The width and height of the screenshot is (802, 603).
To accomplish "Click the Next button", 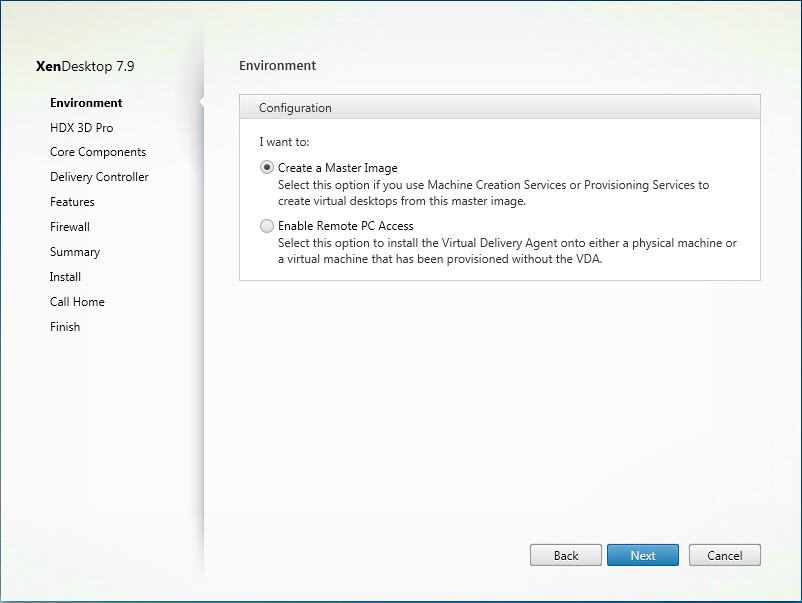I will tap(642, 555).
